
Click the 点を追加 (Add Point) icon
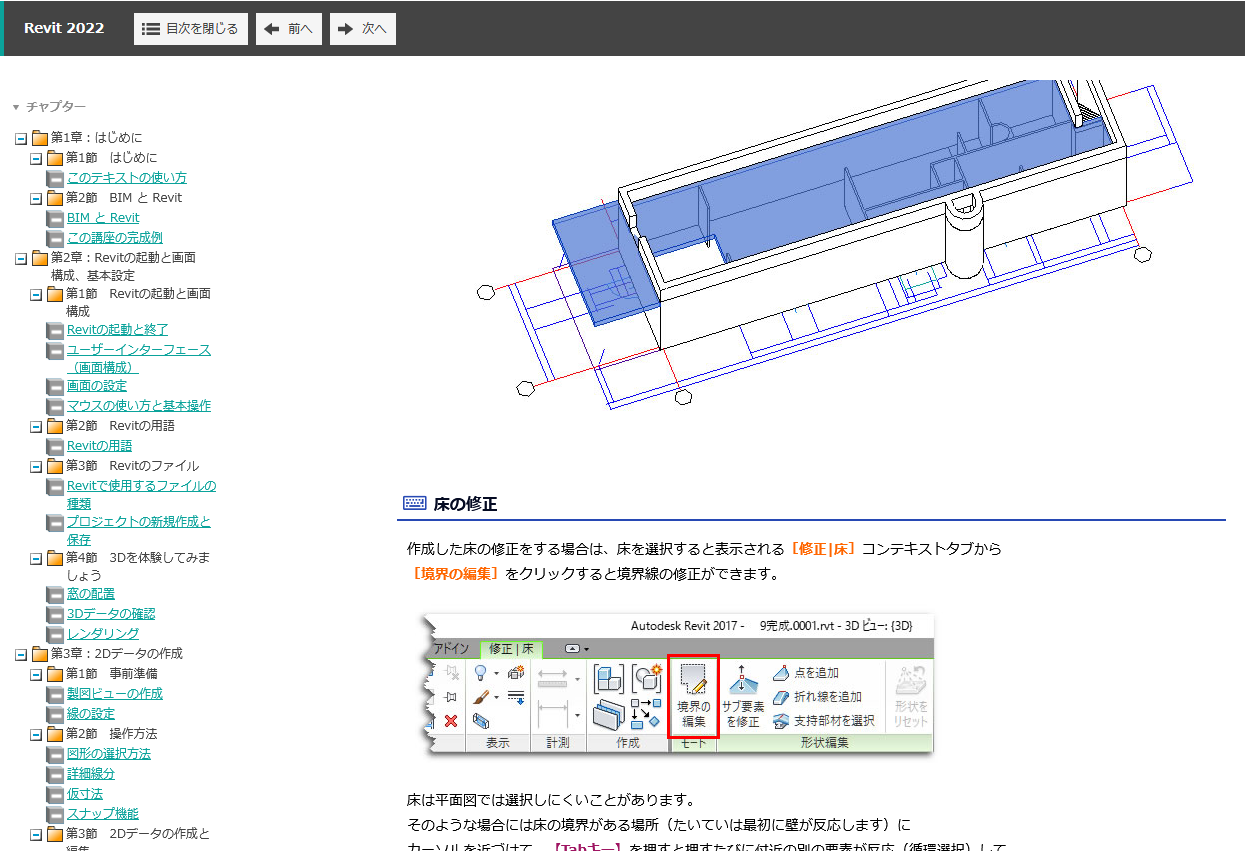[782, 673]
